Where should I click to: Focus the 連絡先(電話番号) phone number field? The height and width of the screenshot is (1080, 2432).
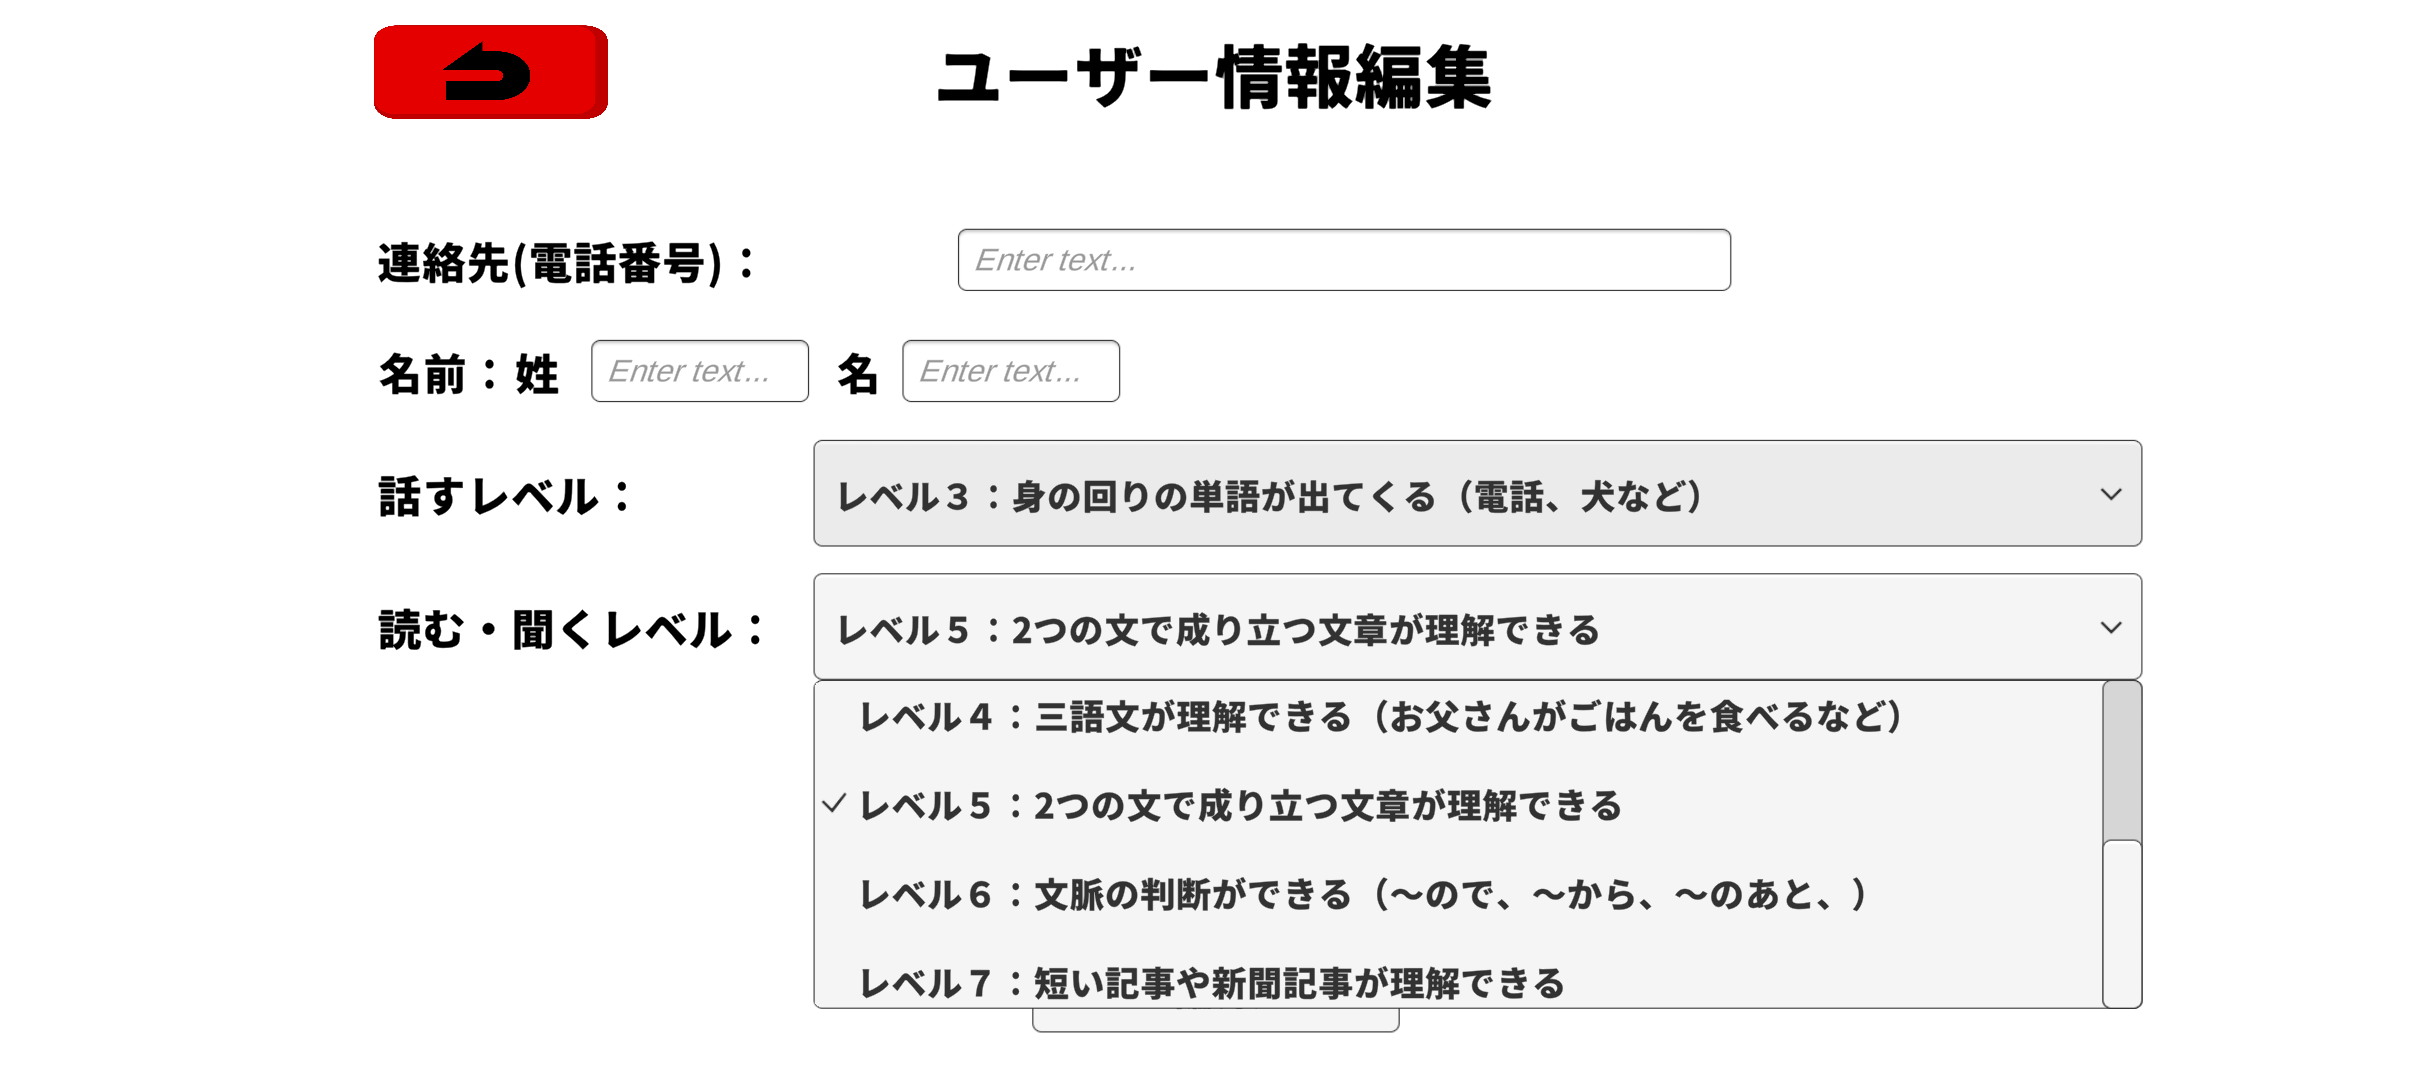click(x=1343, y=260)
